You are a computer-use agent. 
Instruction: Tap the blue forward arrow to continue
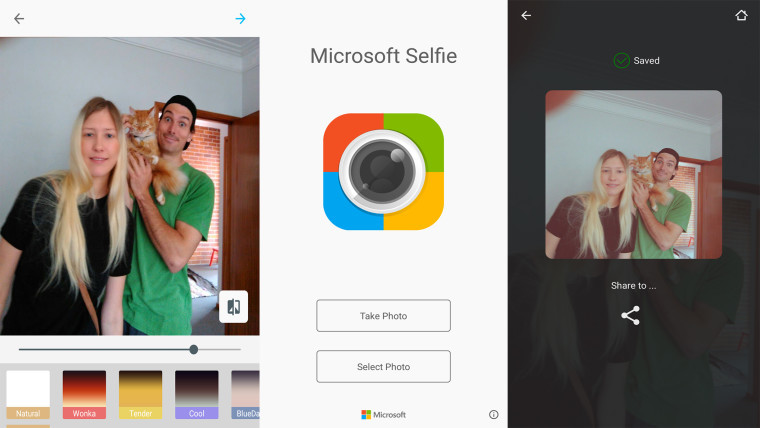(240, 19)
